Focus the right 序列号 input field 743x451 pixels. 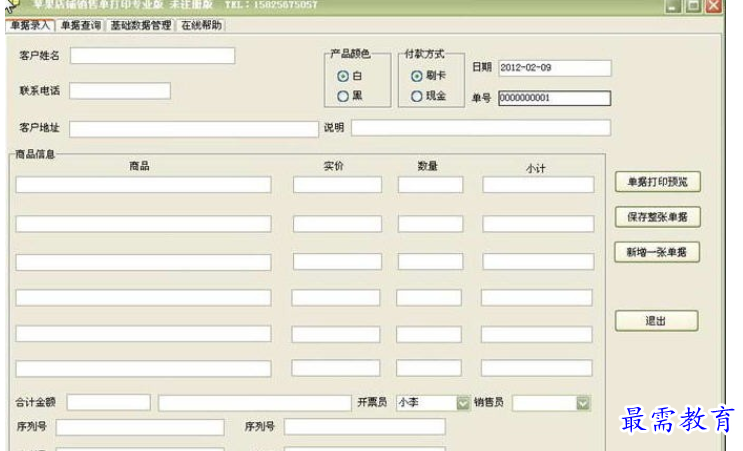(x=365, y=426)
